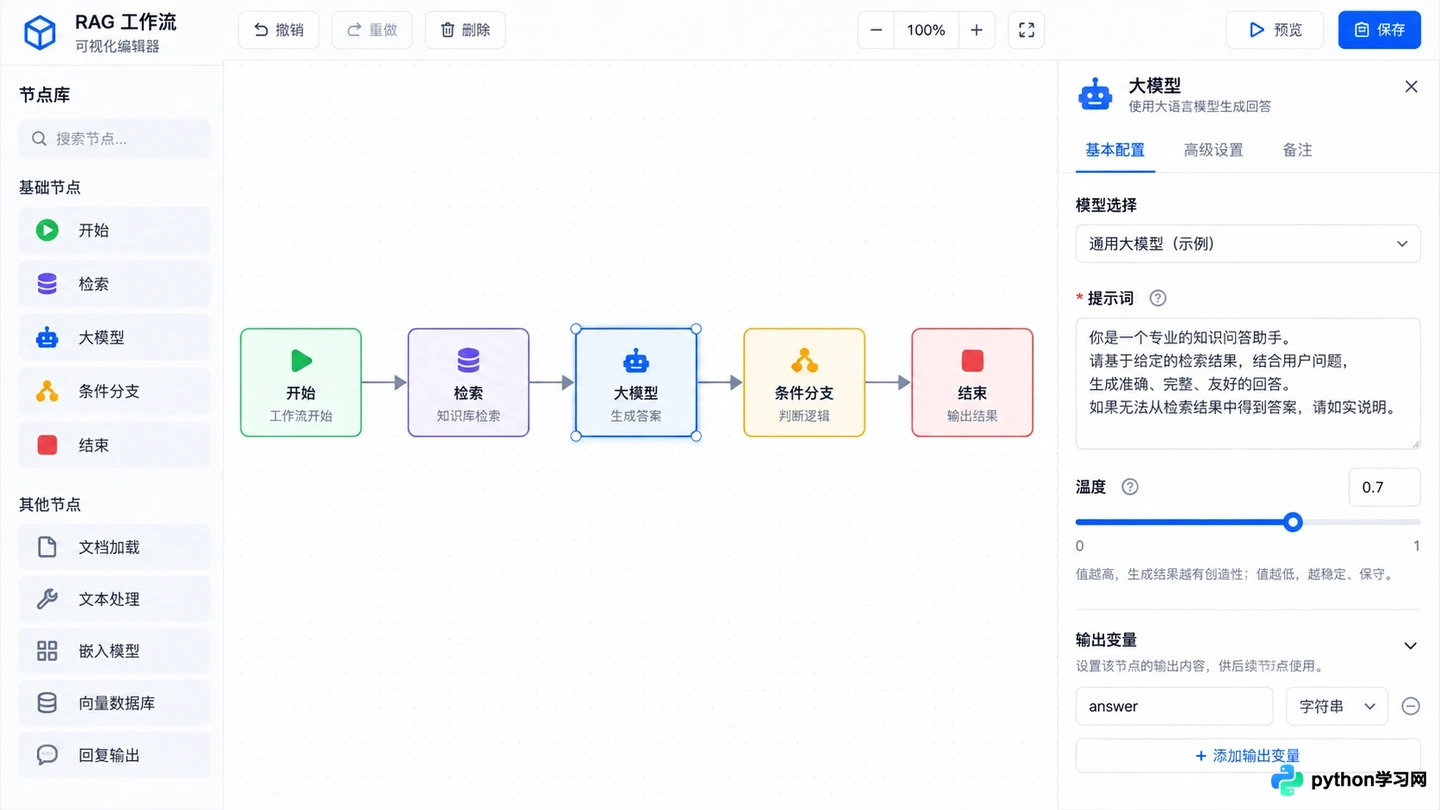This screenshot has height=810, width=1440.
Task: Click the temperature slider handle
Action: (x=1293, y=522)
